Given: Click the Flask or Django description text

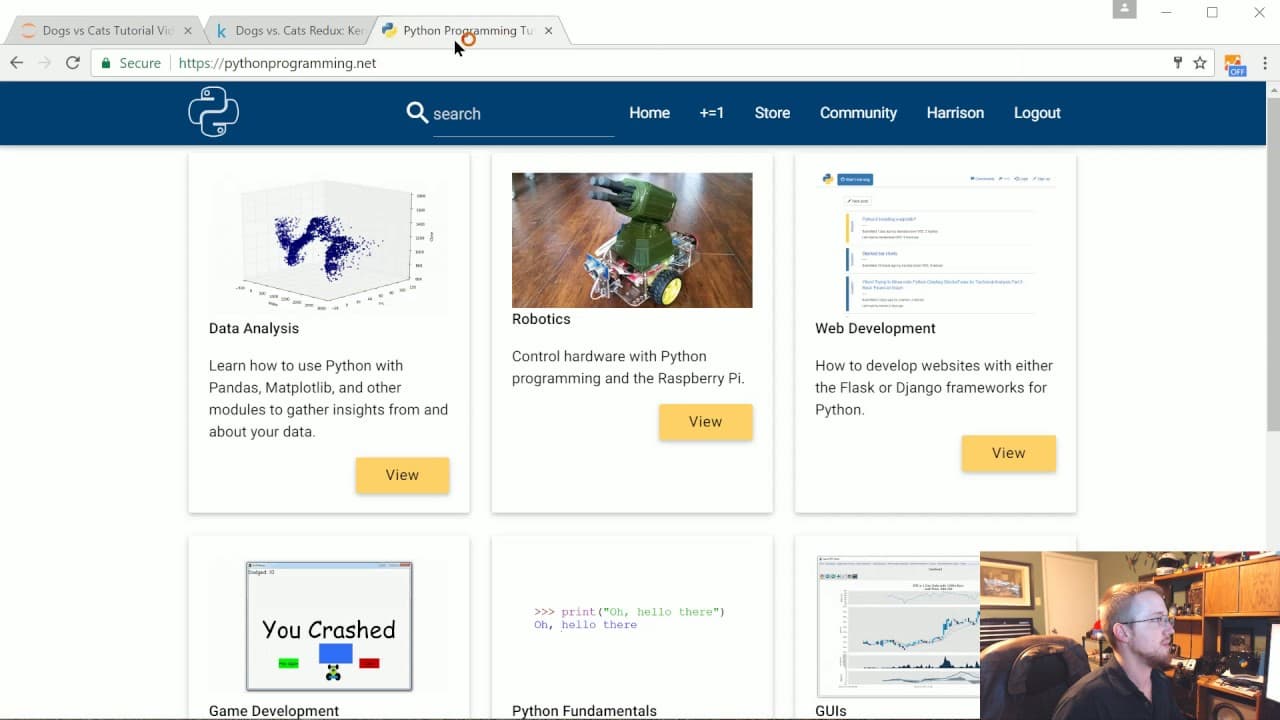Looking at the screenshot, I should pos(934,388).
